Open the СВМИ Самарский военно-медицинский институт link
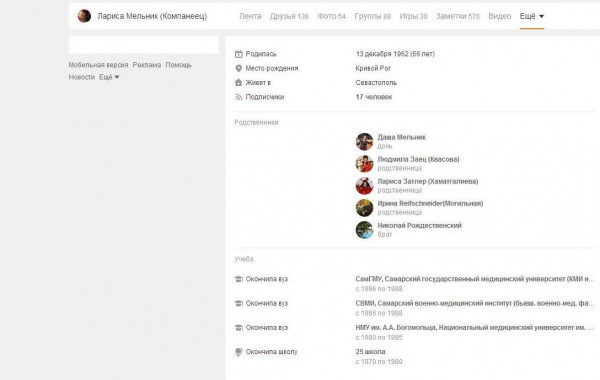600x380 pixels. coord(475,303)
